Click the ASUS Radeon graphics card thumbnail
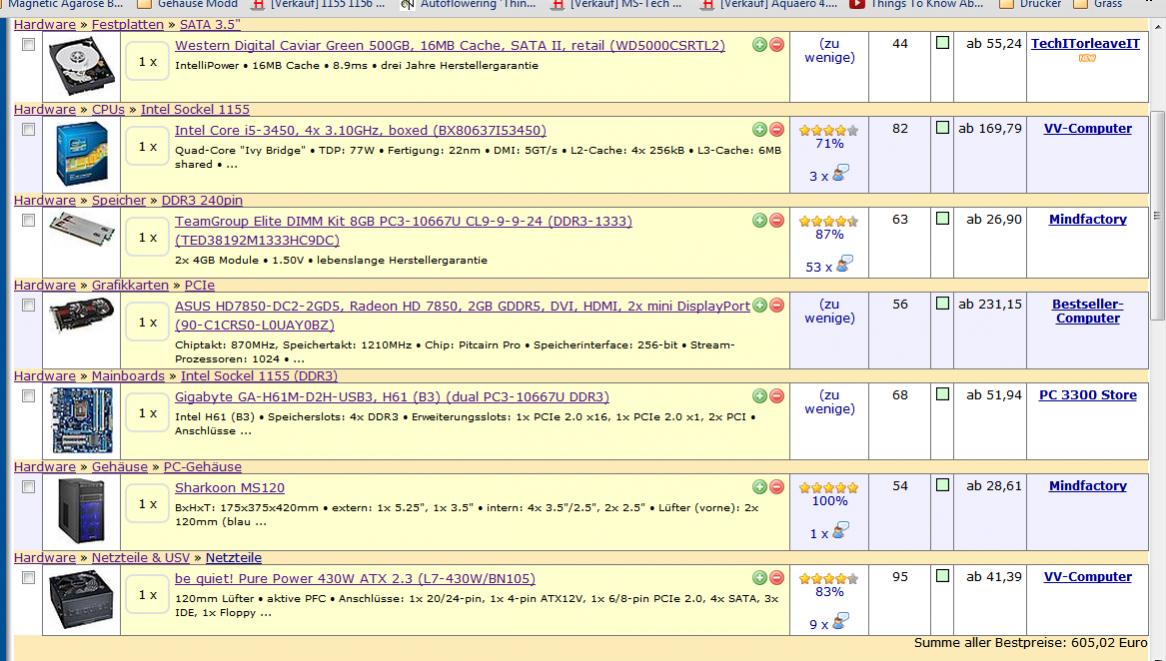The height and width of the screenshot is (661, 1166). coord(82,315)
